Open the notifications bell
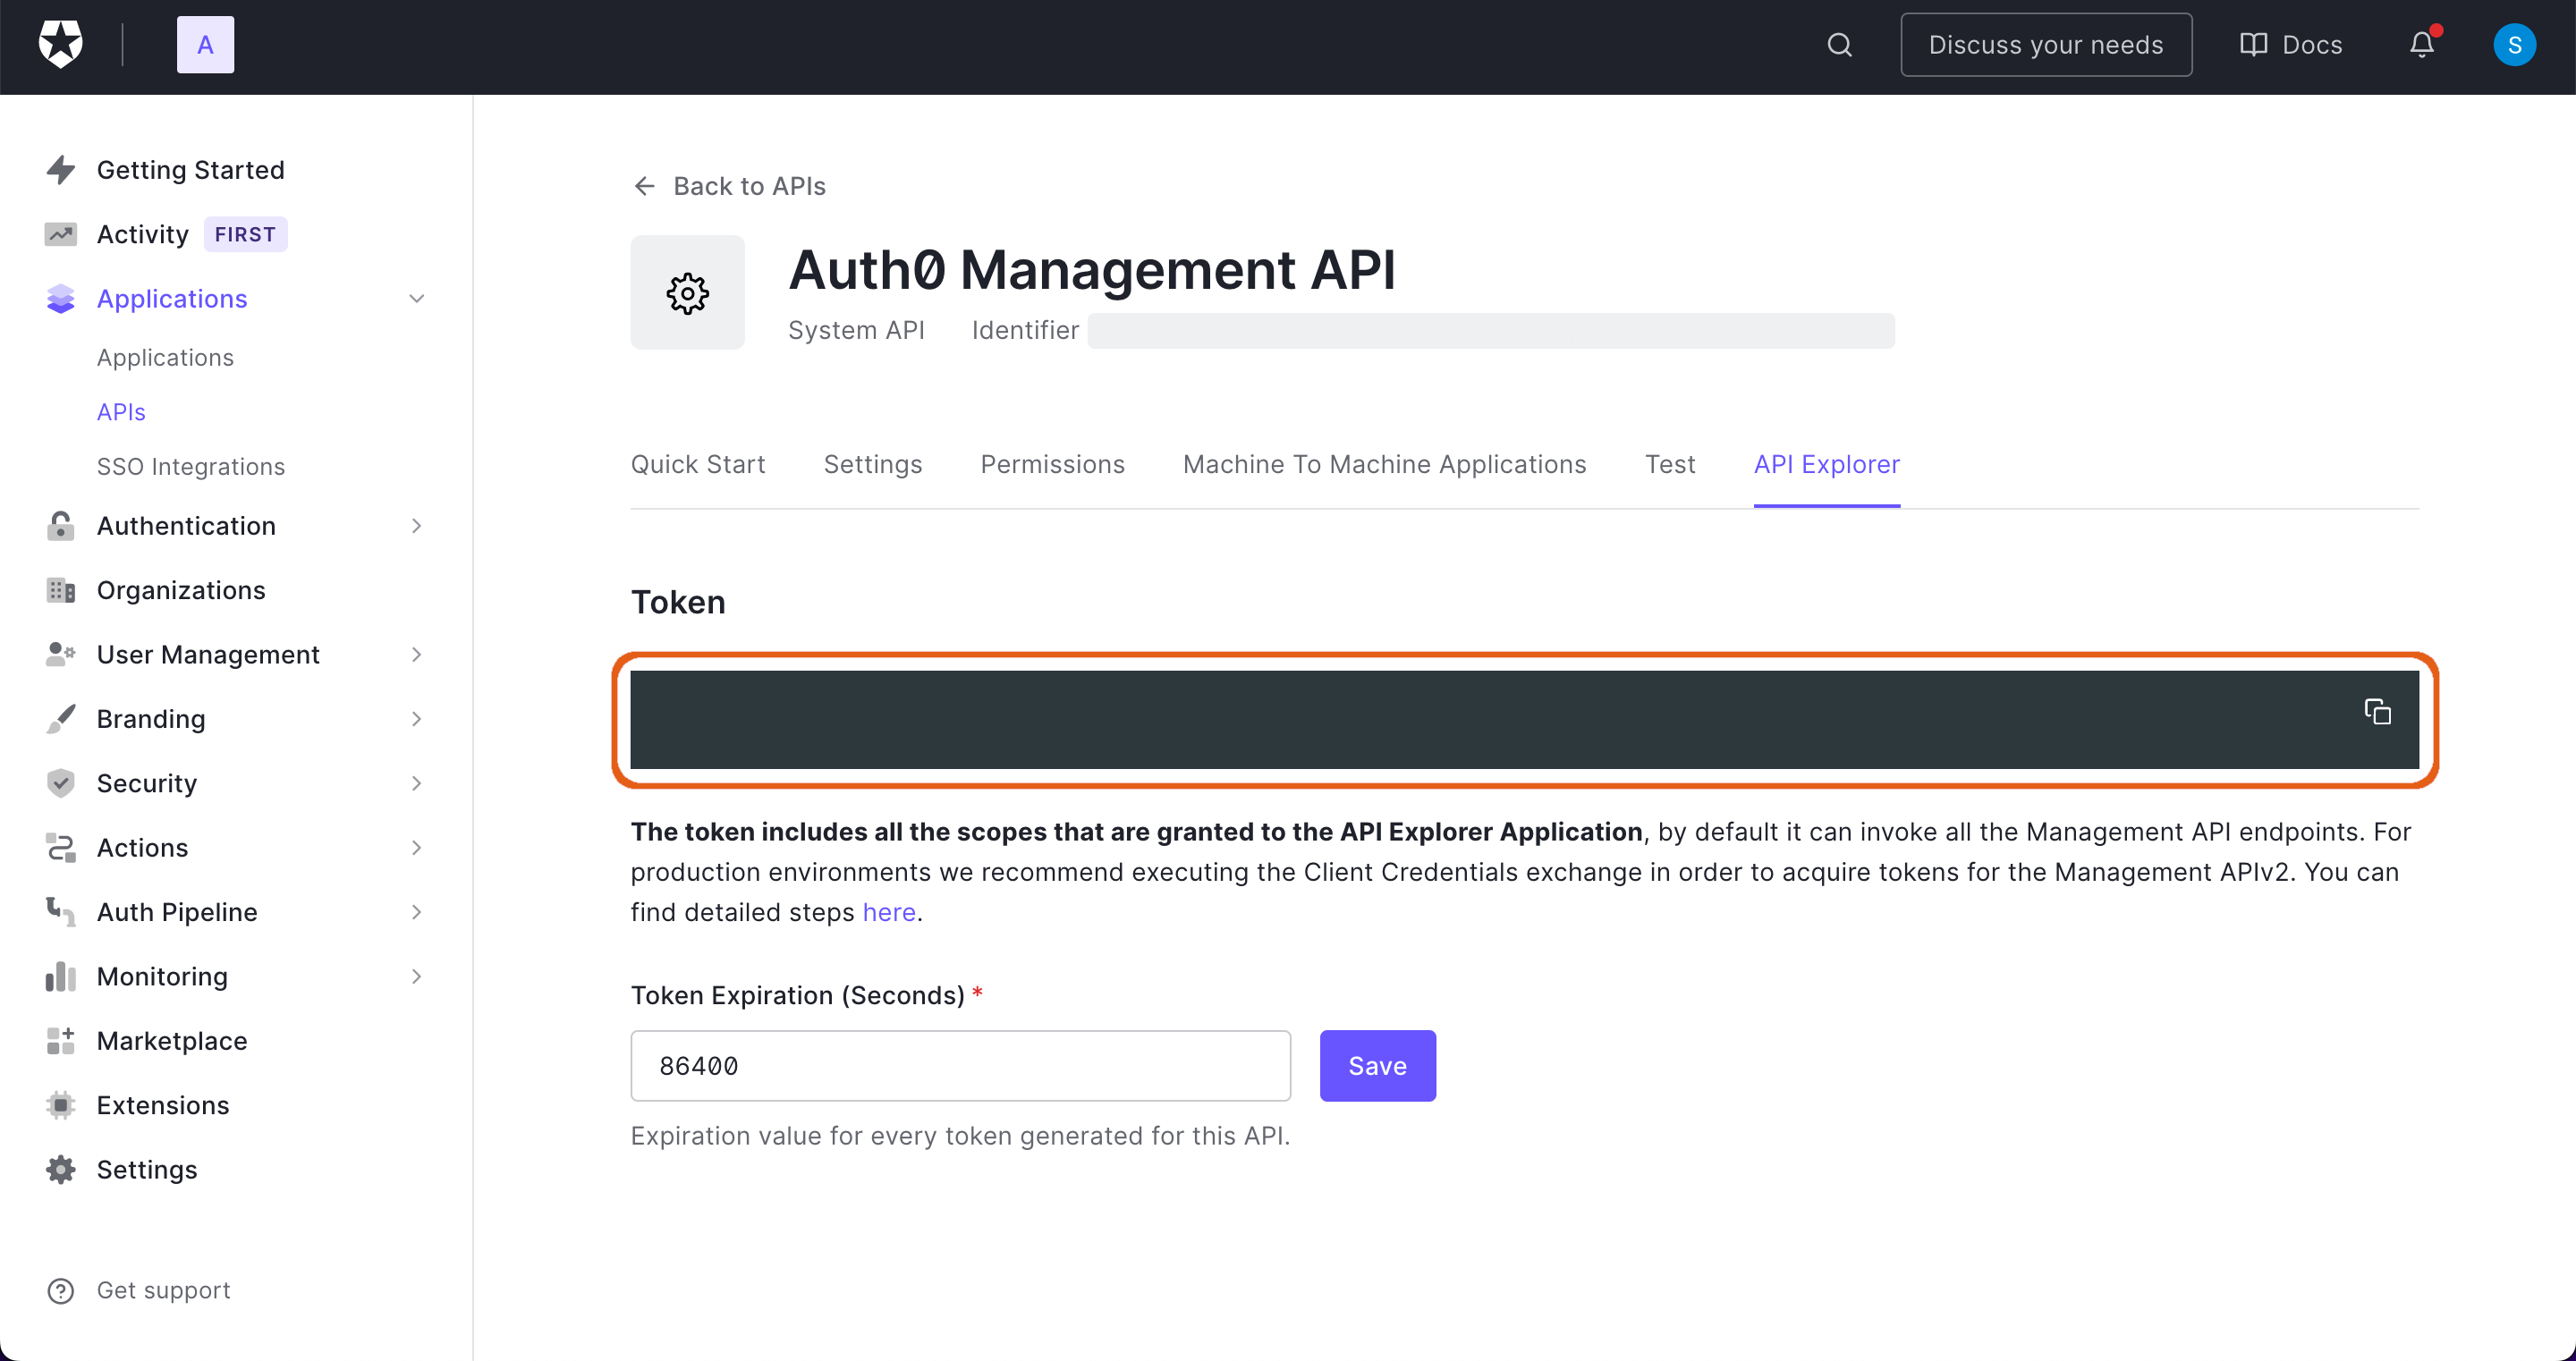The height and width of the screenshot is (1361, 2576). click(2421, 45)
